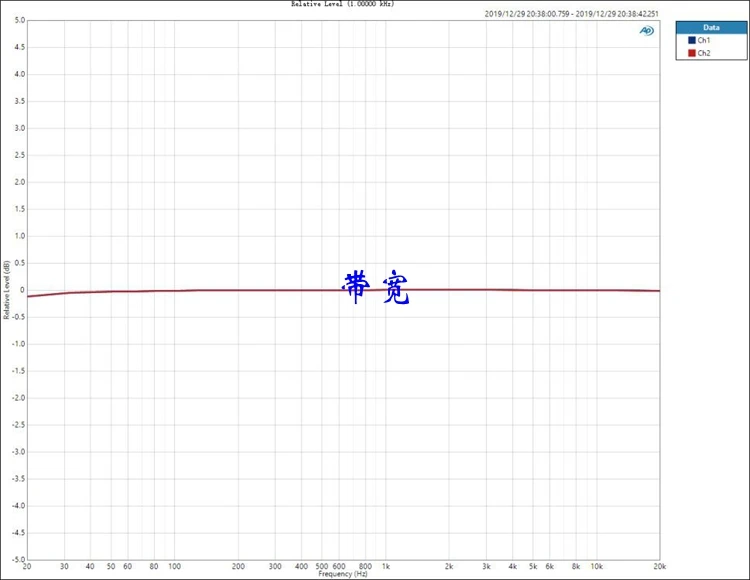
Task: Select the Ch2 legend label
Action: click(704, 52)
